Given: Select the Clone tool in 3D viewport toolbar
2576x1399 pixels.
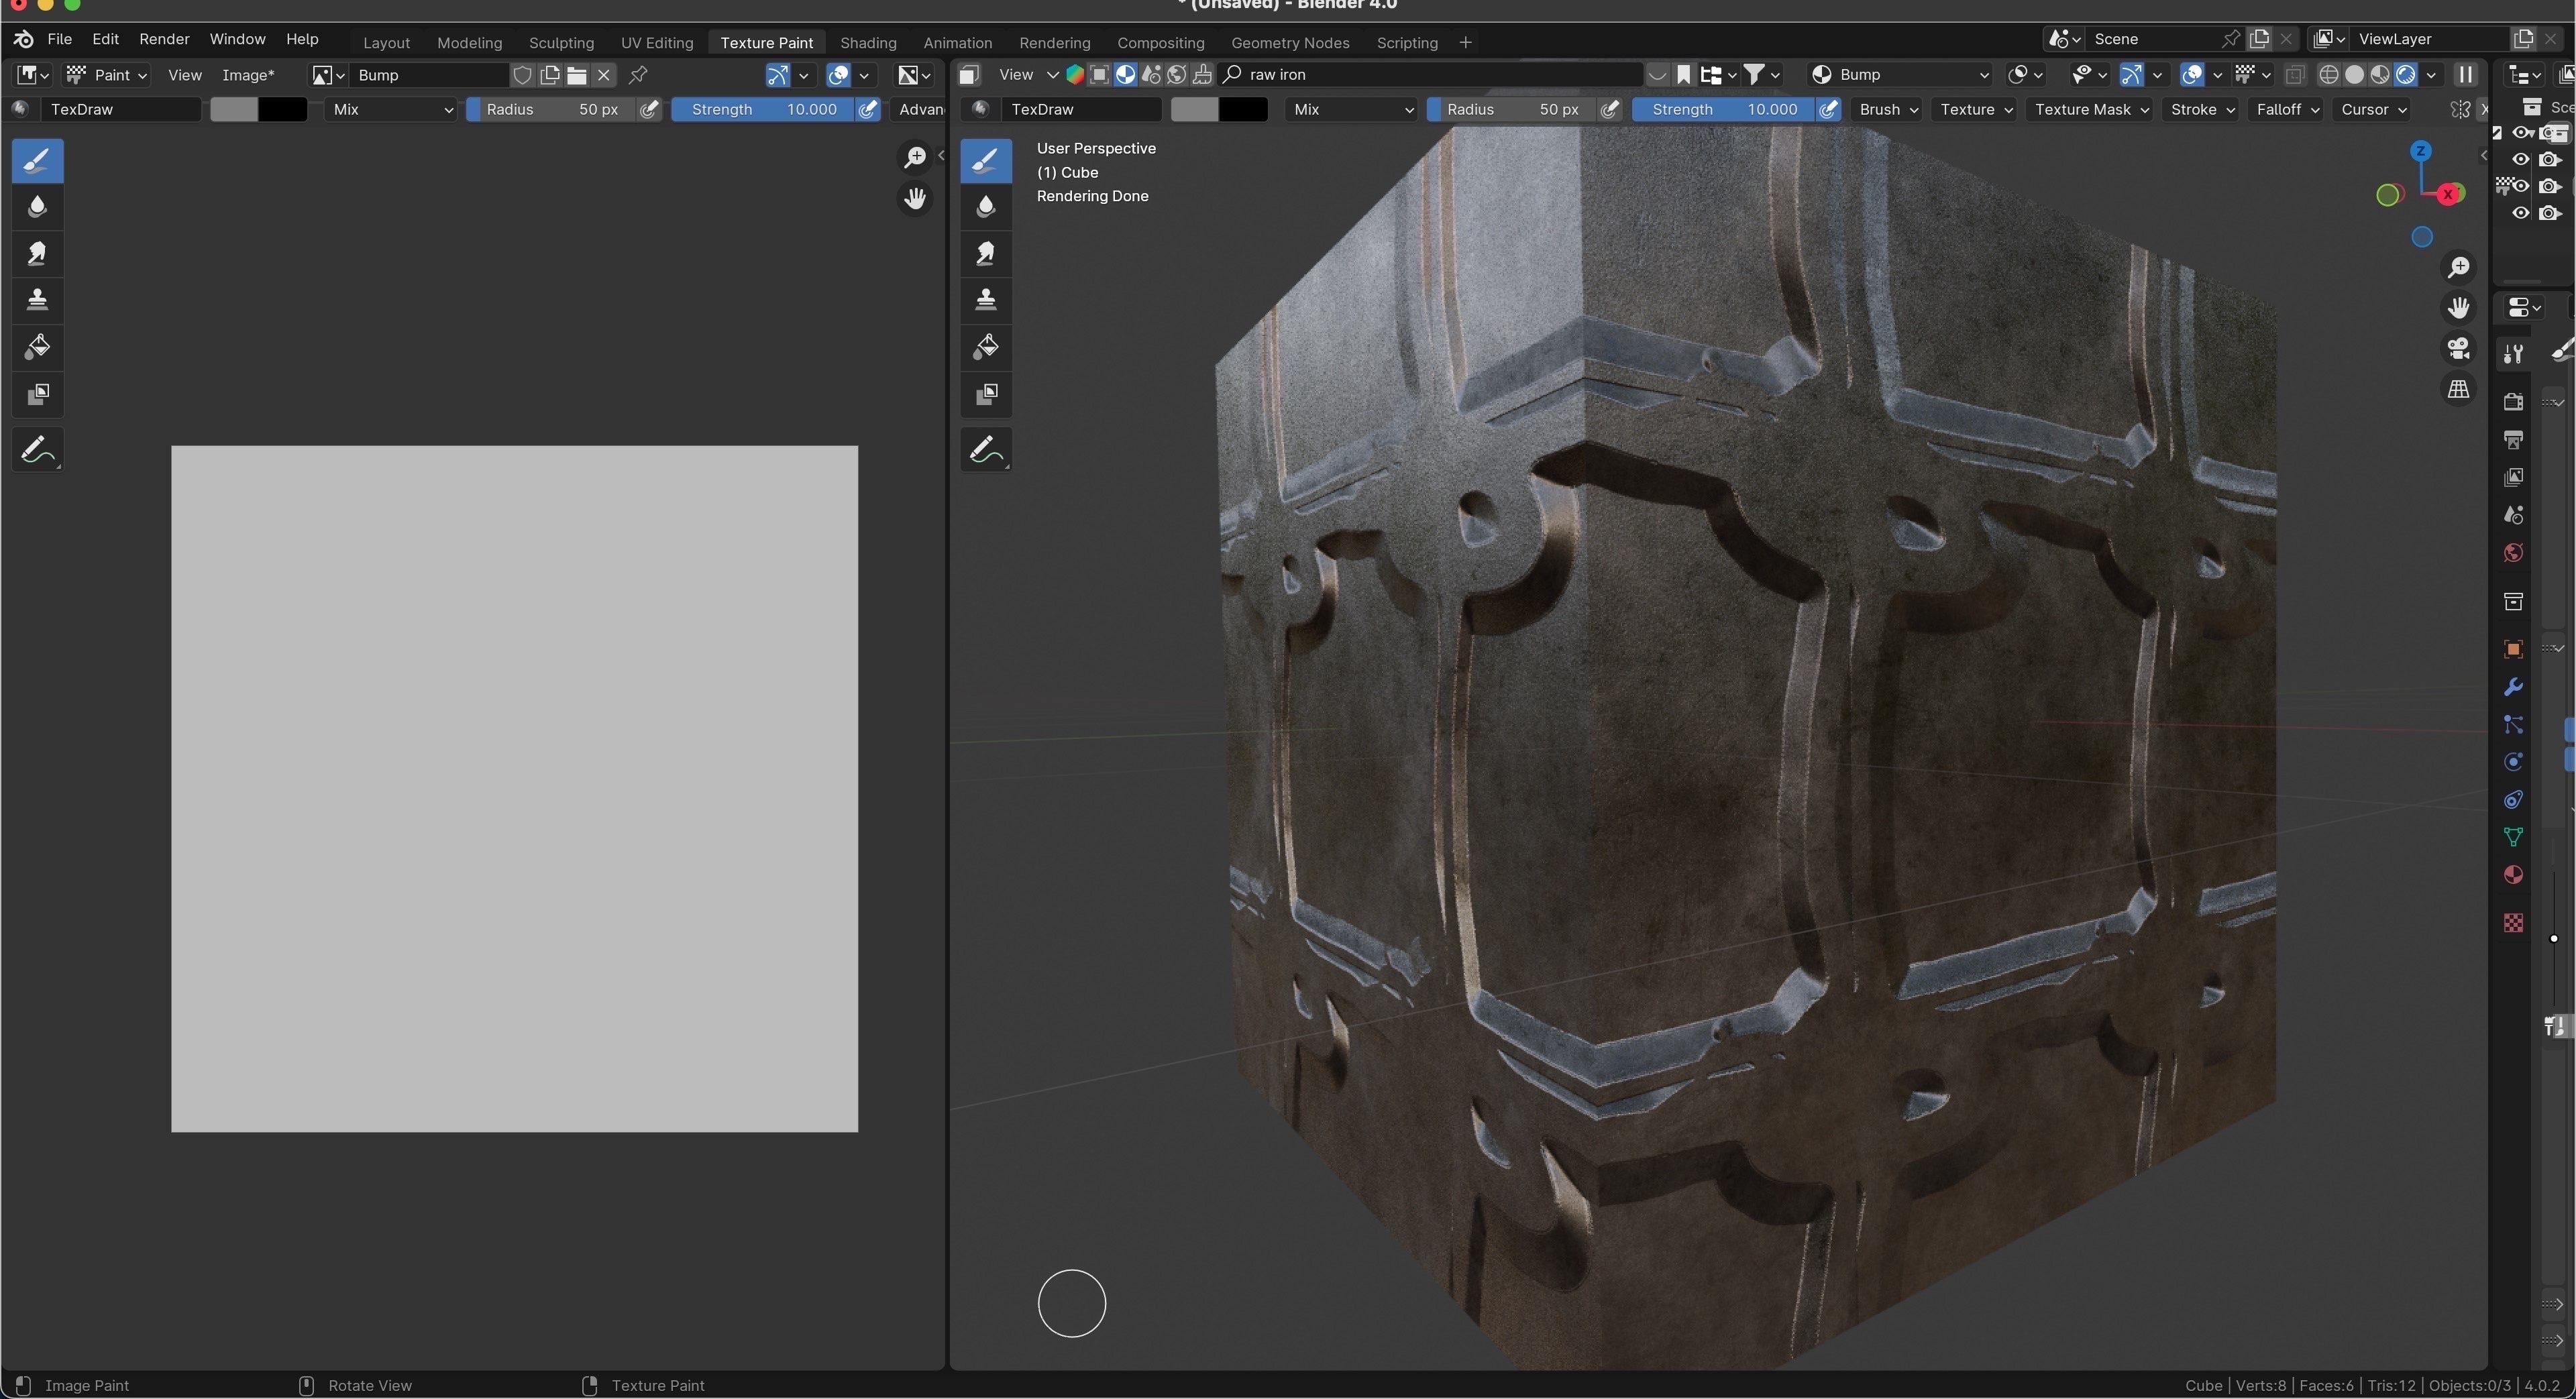Looking at the screenshot, I should click(986, 299).
